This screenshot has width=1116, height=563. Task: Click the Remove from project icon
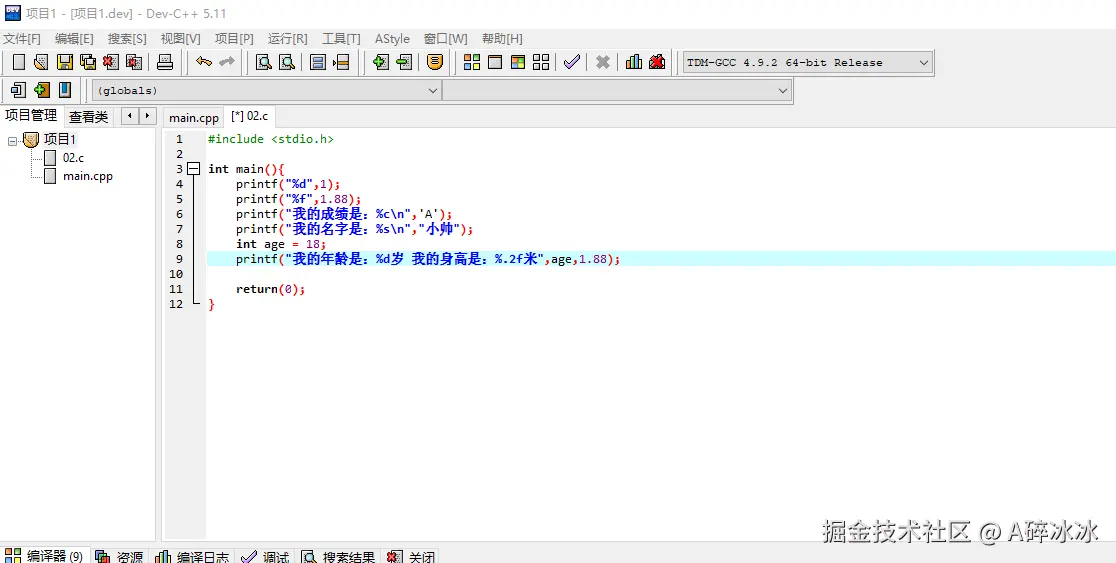[x=404, y=62]
